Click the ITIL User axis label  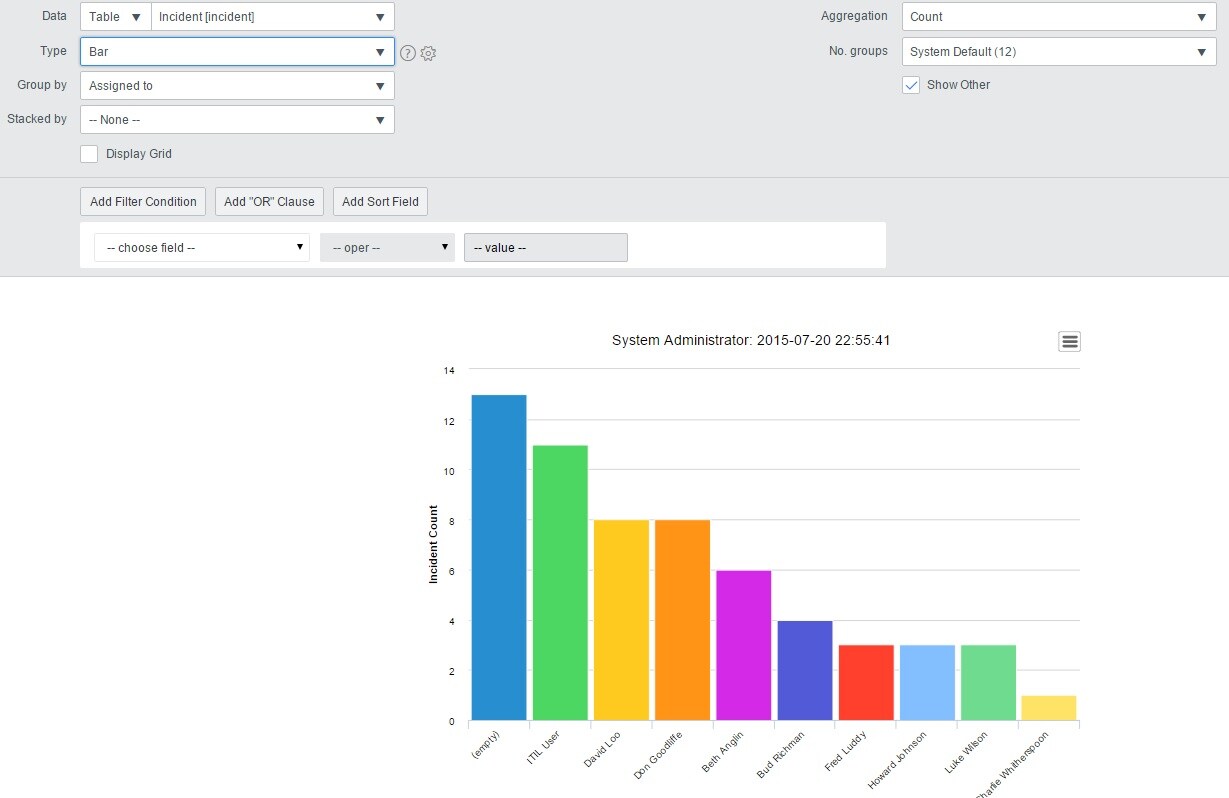tap(543, 748)
